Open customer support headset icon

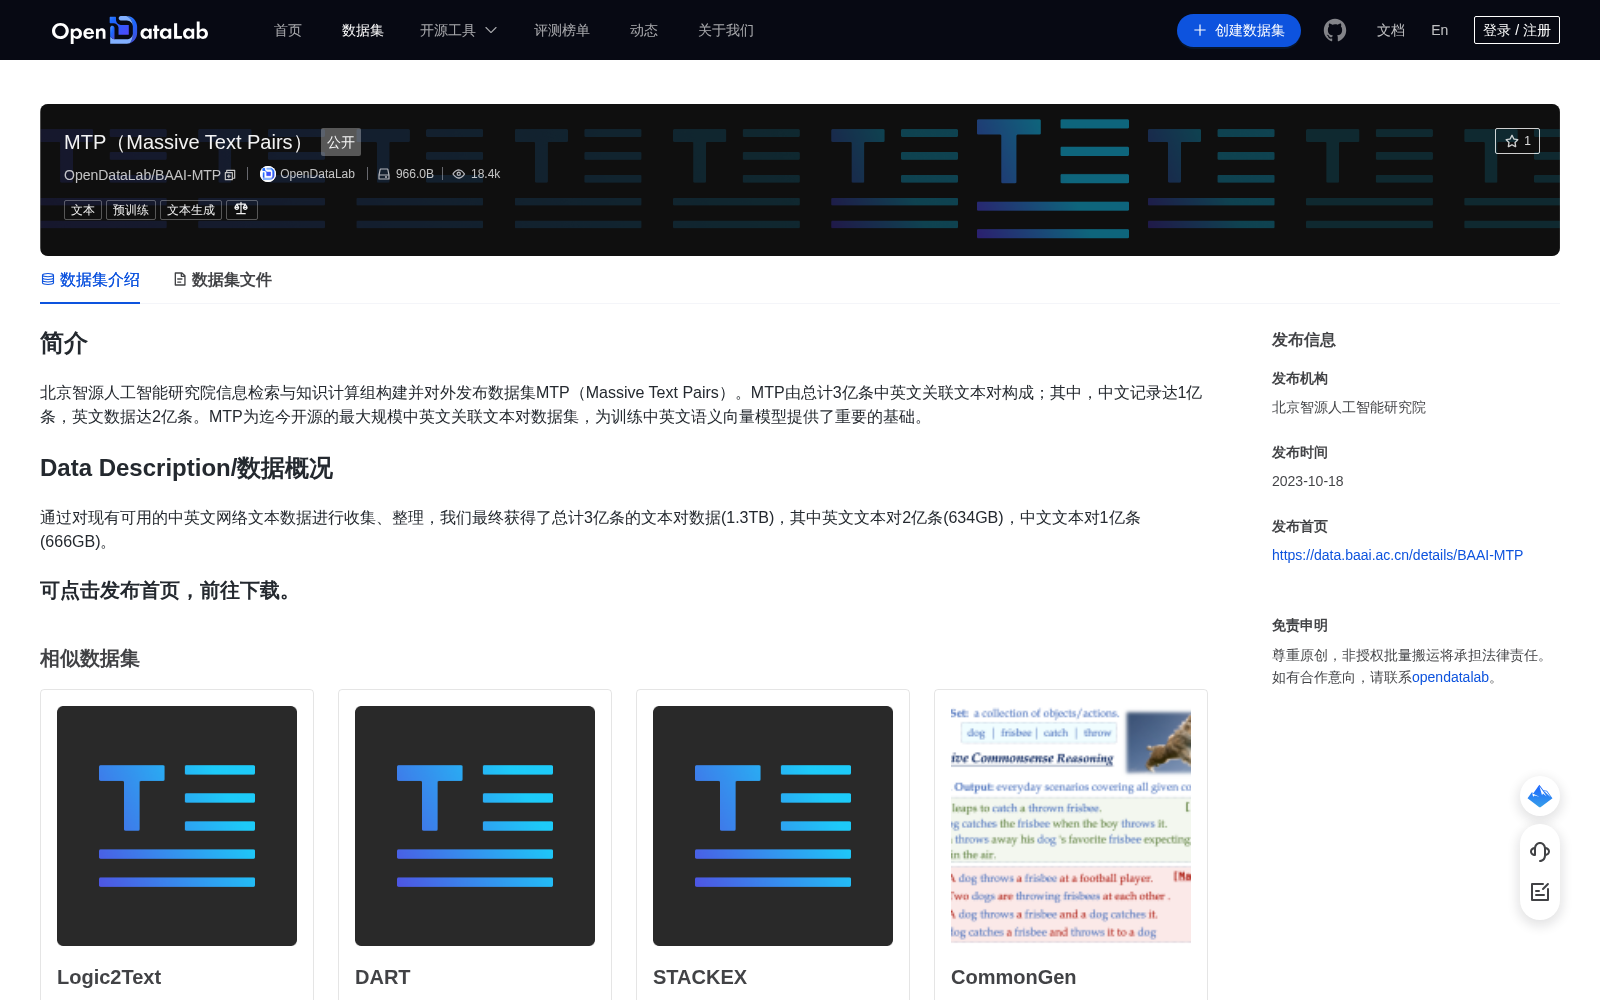pos(1540,852)
